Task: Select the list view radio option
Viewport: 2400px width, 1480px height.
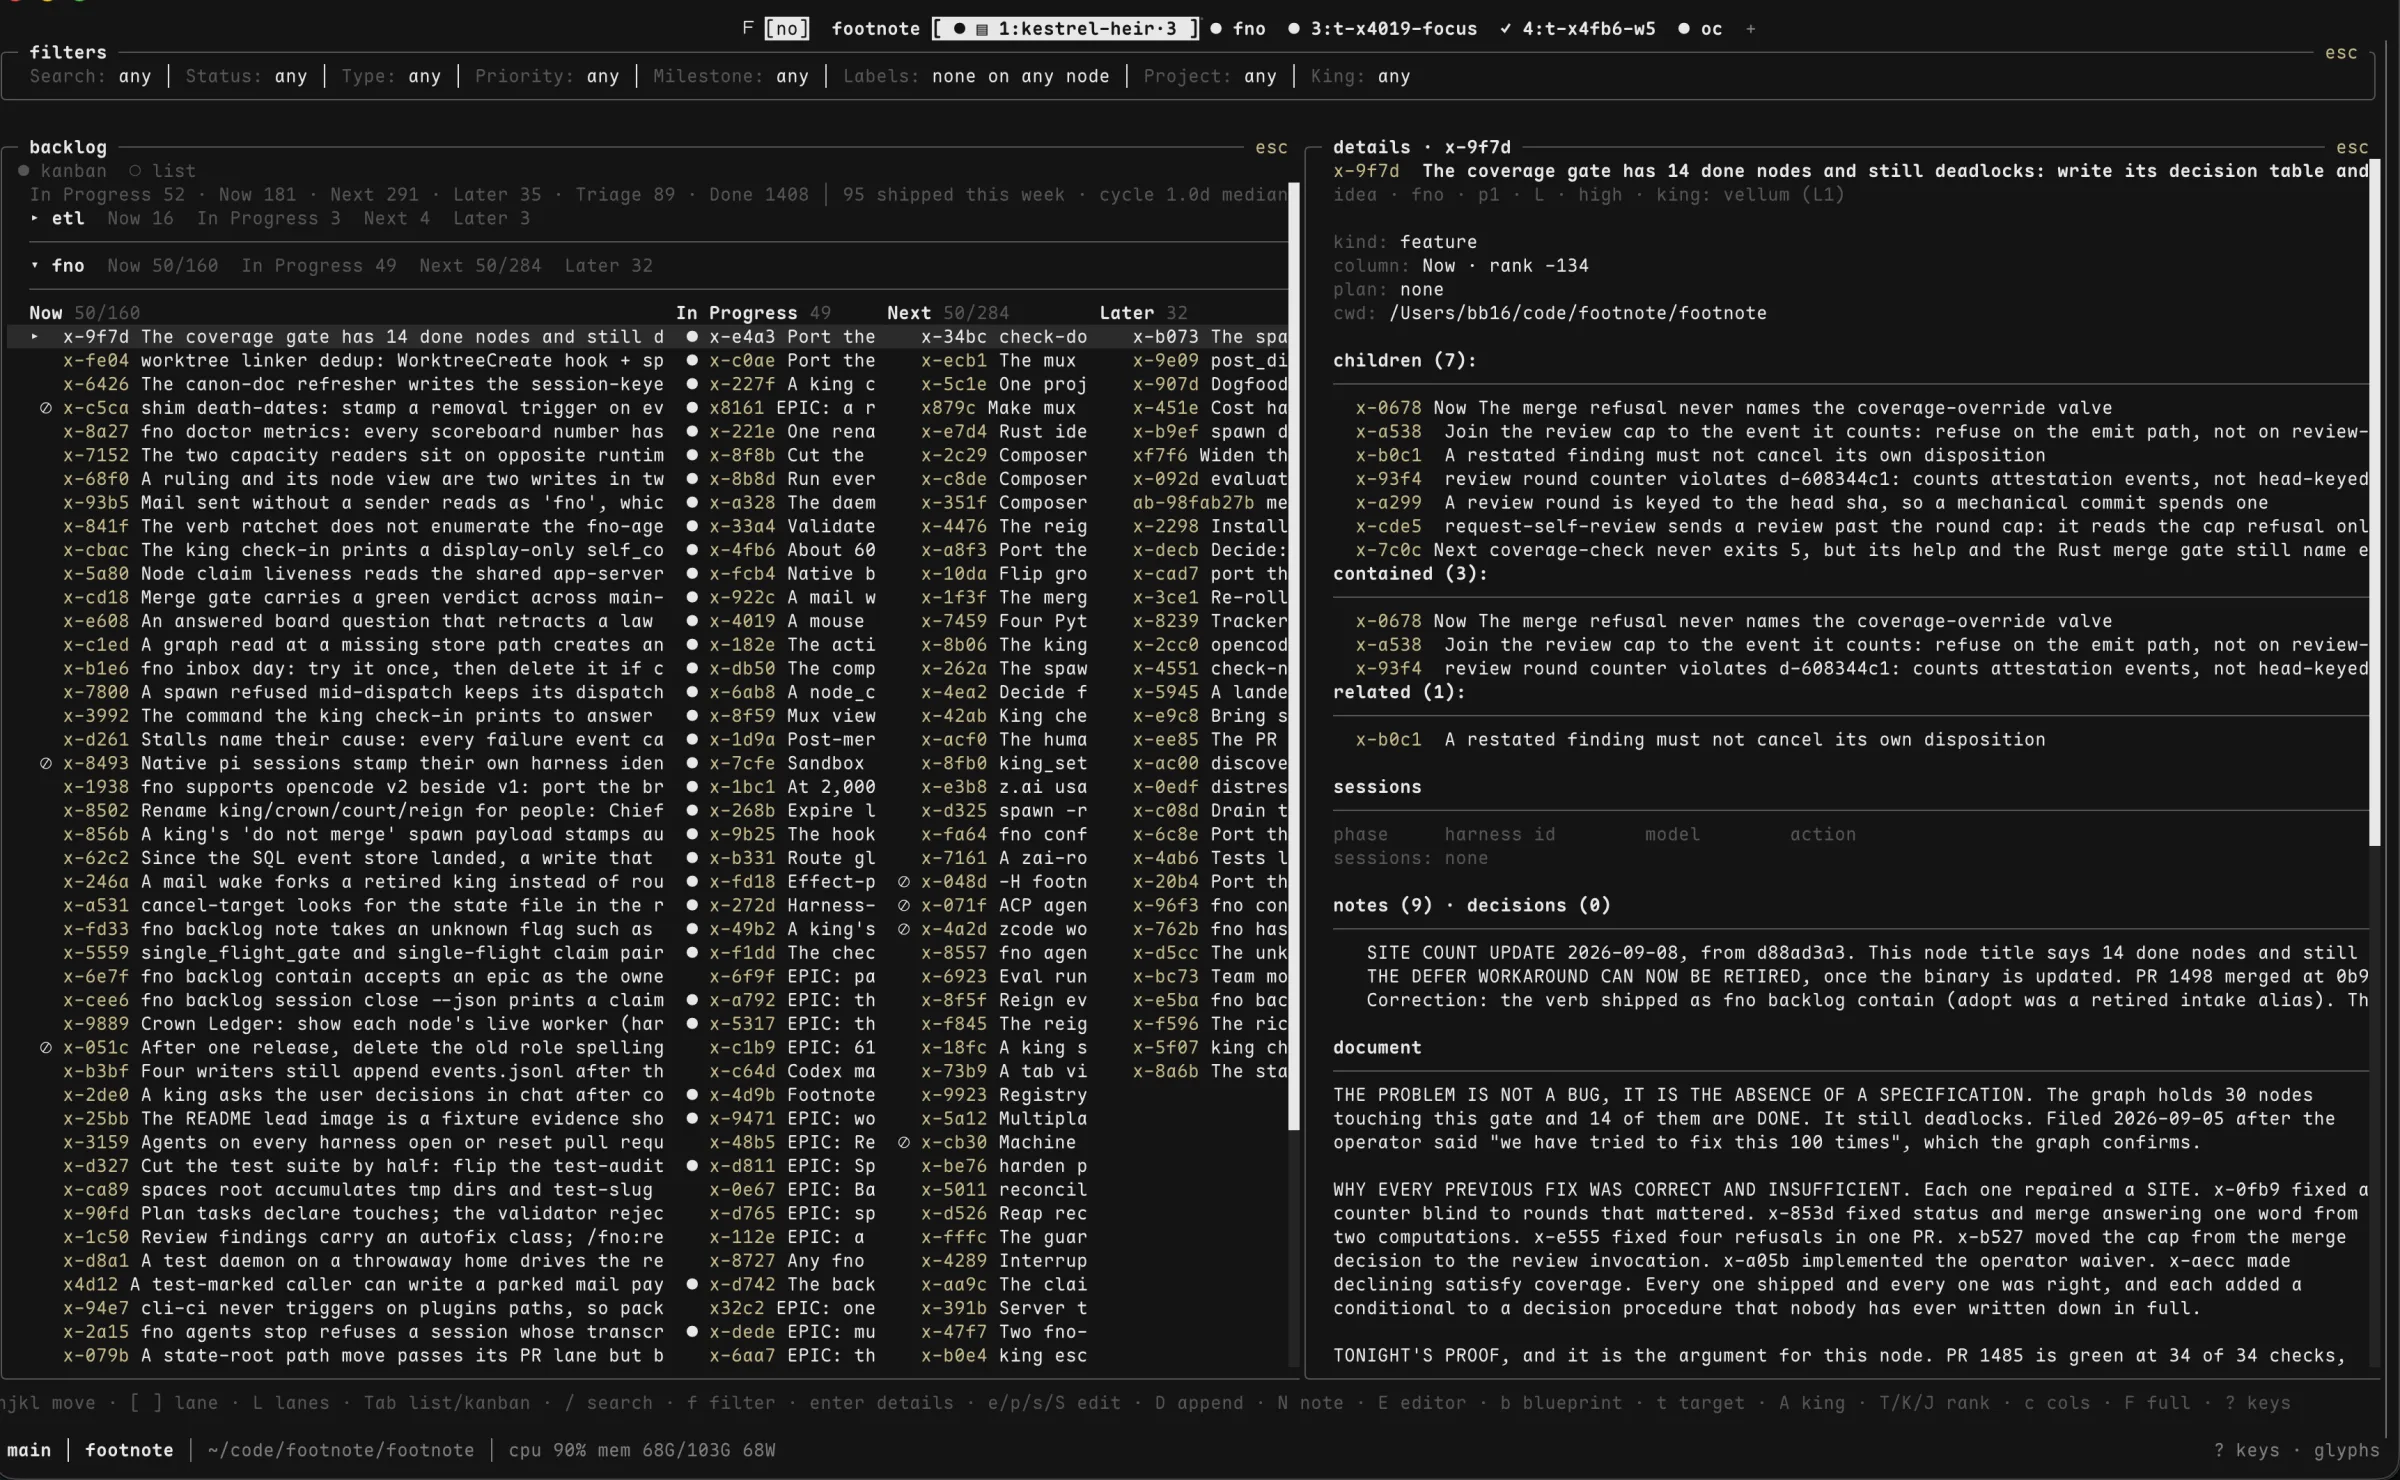Action: click(162, 171)
